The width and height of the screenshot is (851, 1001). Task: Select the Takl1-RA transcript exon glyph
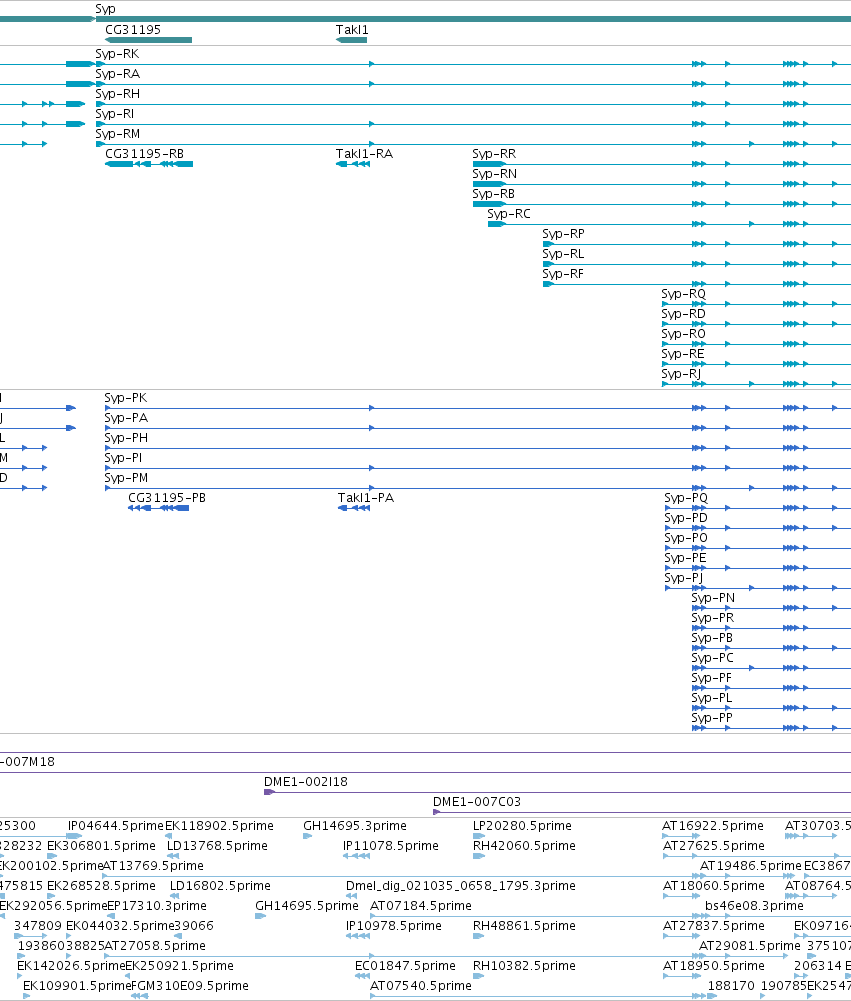click(353, 164)
